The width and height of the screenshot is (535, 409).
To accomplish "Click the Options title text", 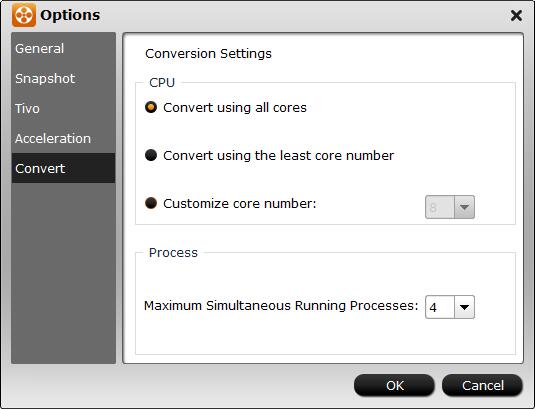I will point(70,15).
